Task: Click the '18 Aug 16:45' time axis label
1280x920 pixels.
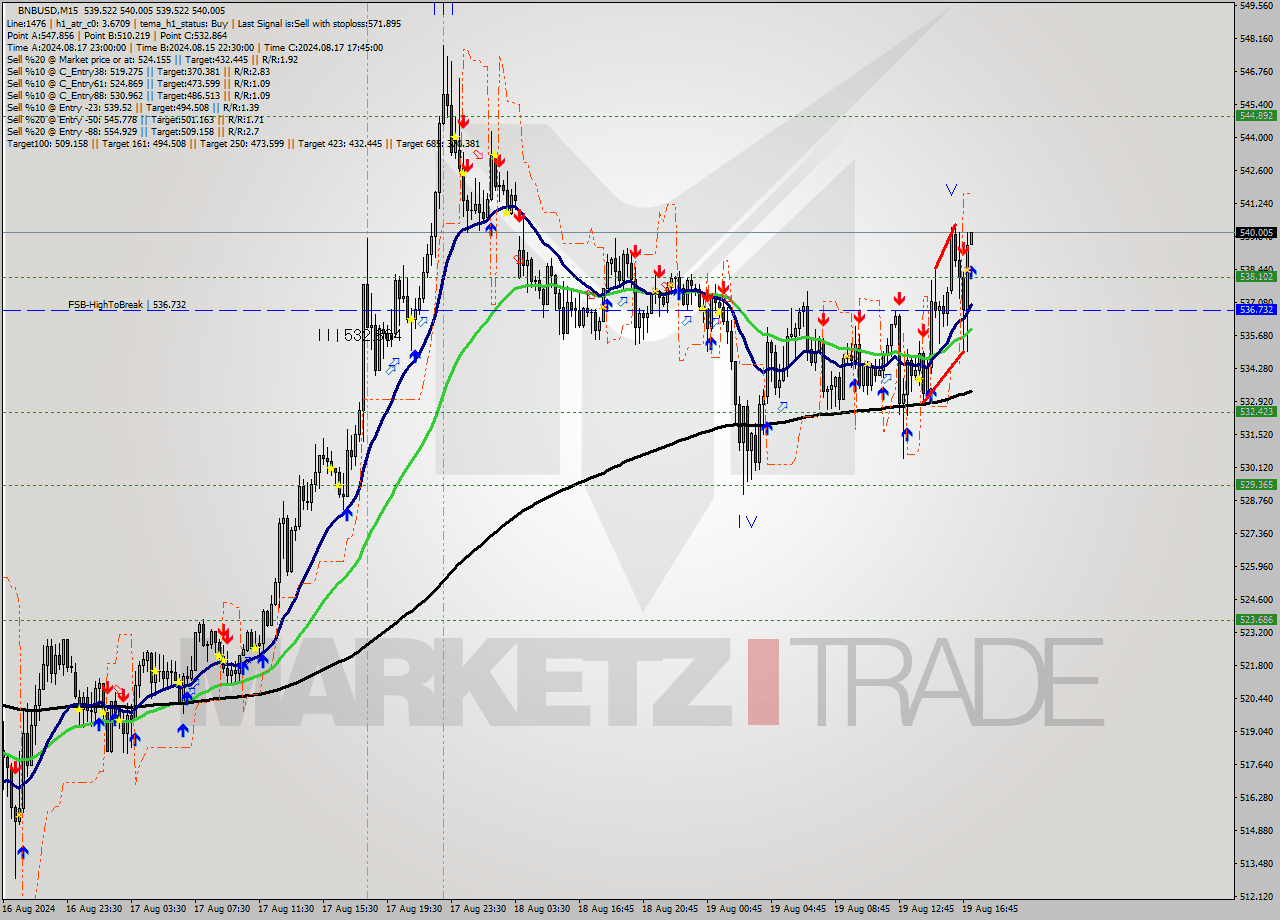Action: [606, 909]
